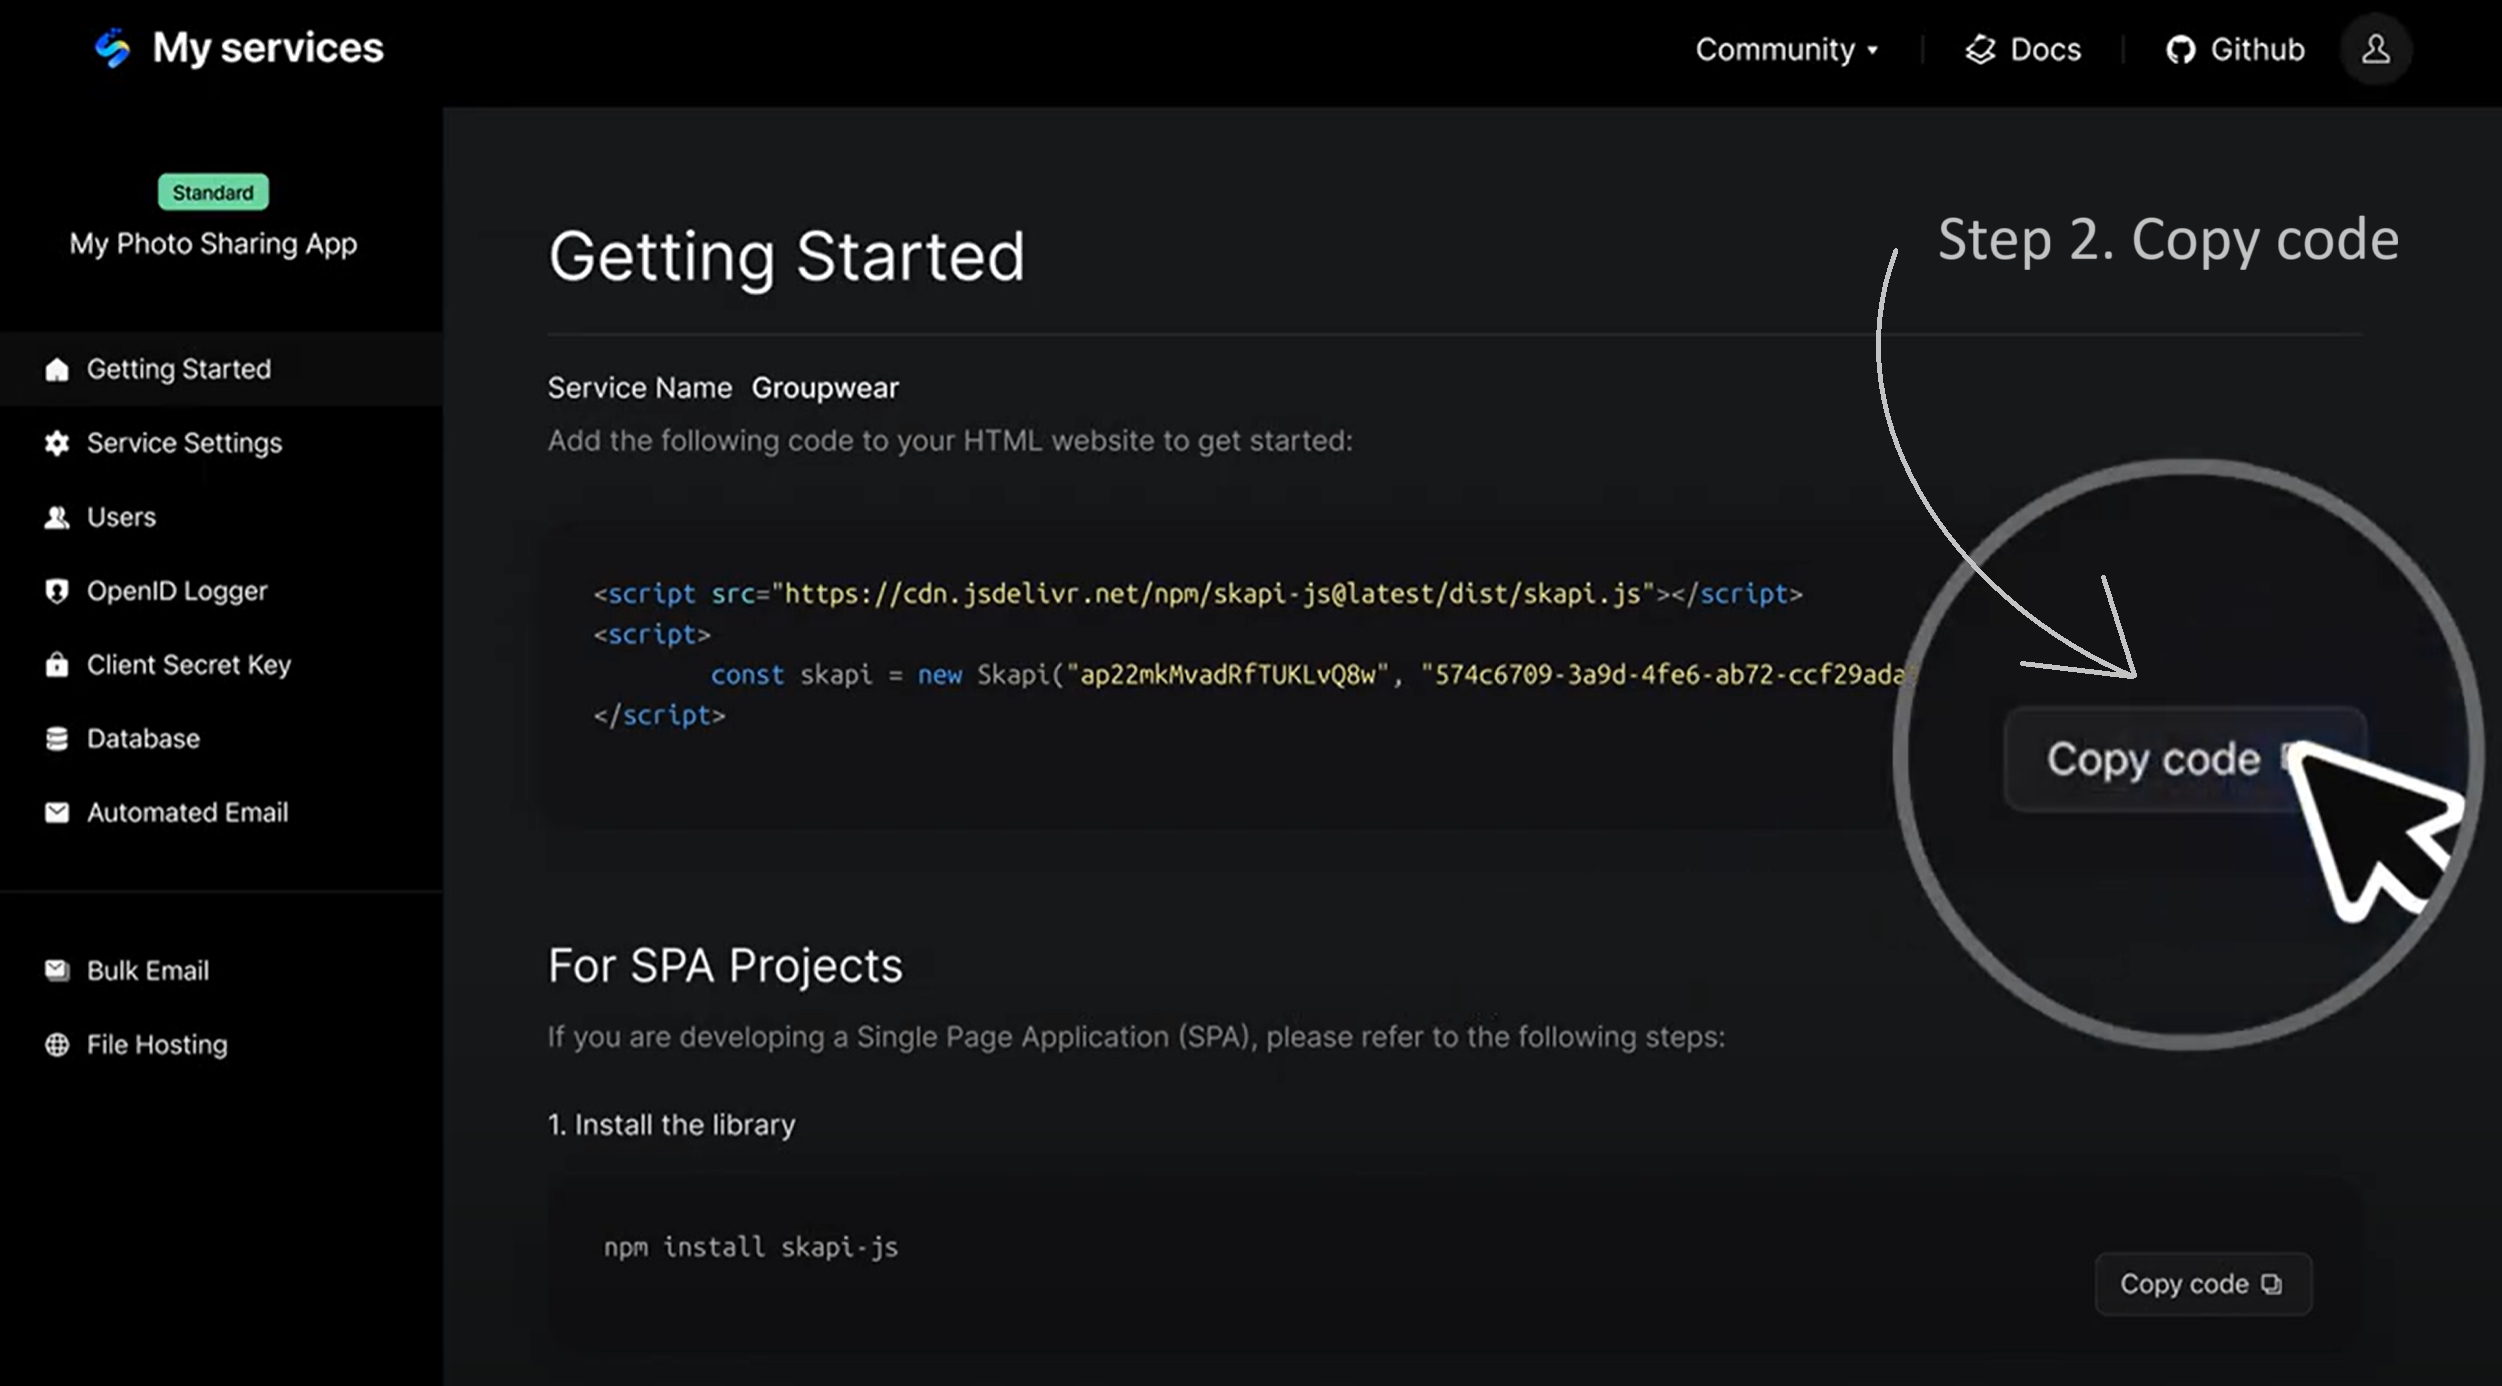
Task: Click the Standard plan badge
Action: pos(213,192)
